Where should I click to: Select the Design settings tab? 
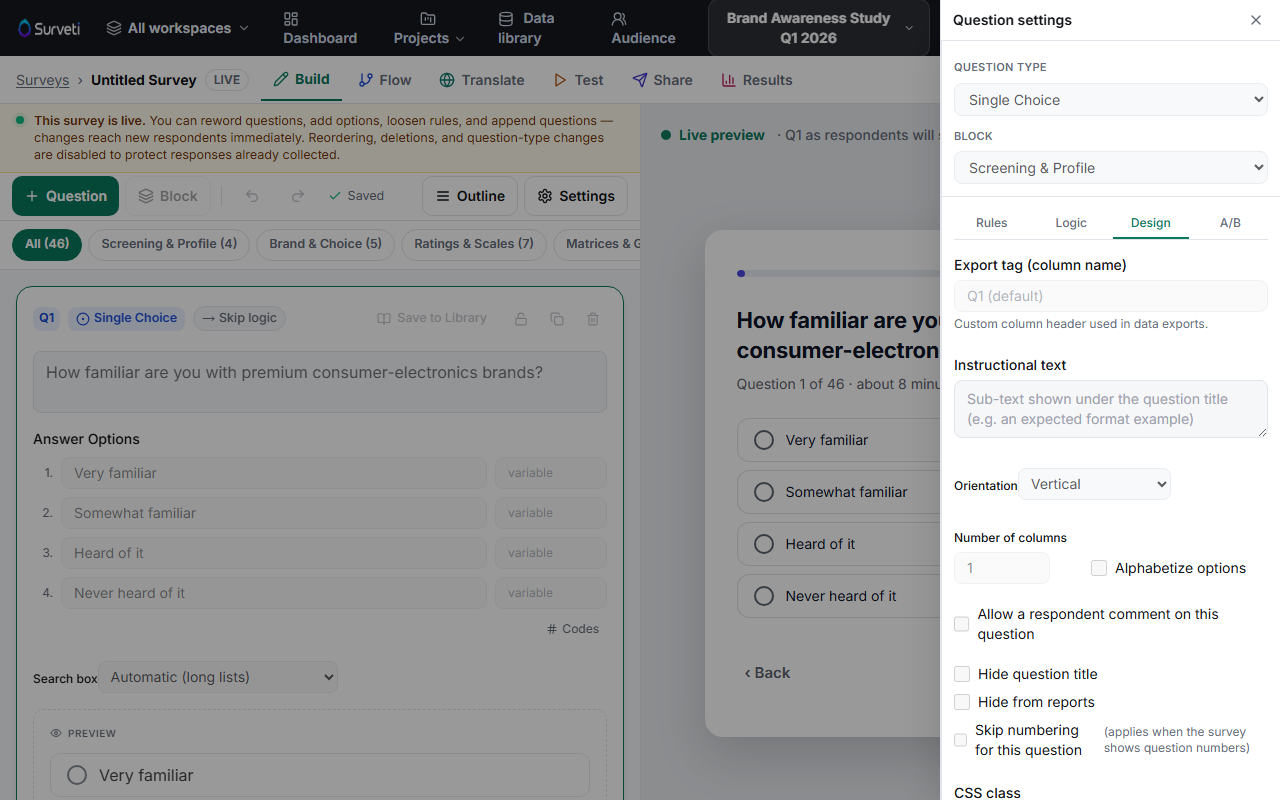tap(1151, 223)
